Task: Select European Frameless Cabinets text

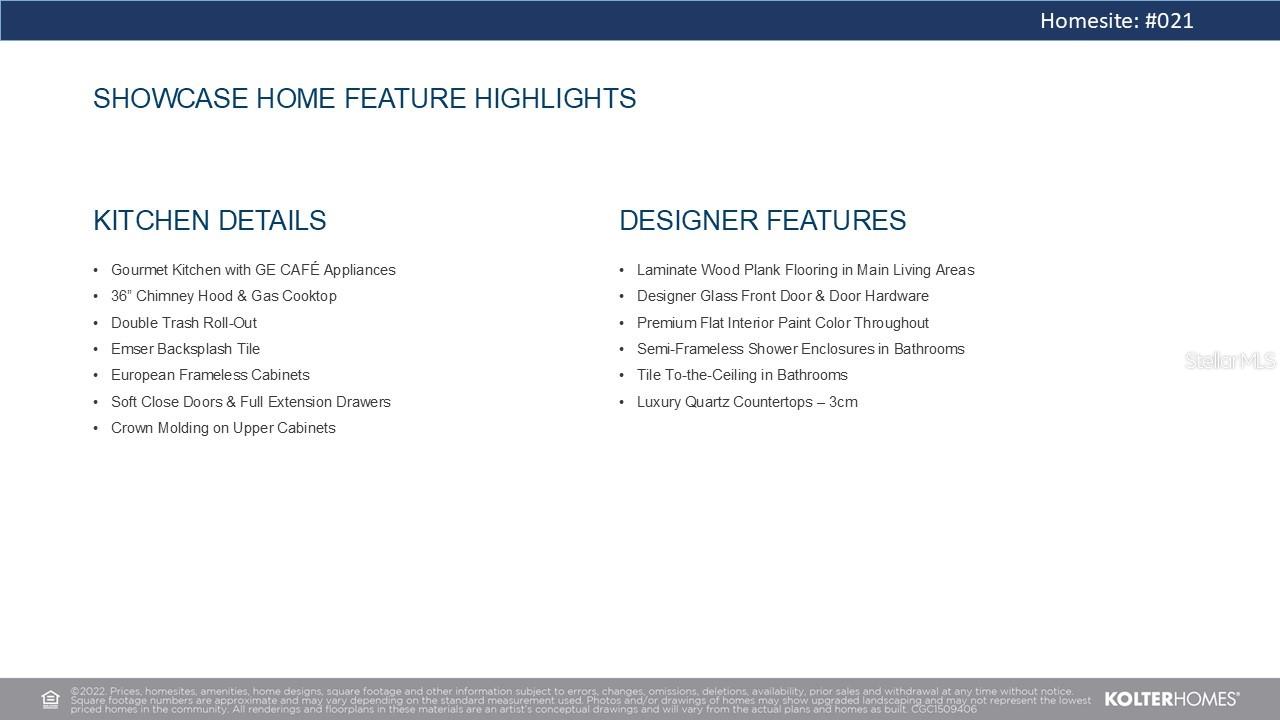Action: (x=210, y=375)
